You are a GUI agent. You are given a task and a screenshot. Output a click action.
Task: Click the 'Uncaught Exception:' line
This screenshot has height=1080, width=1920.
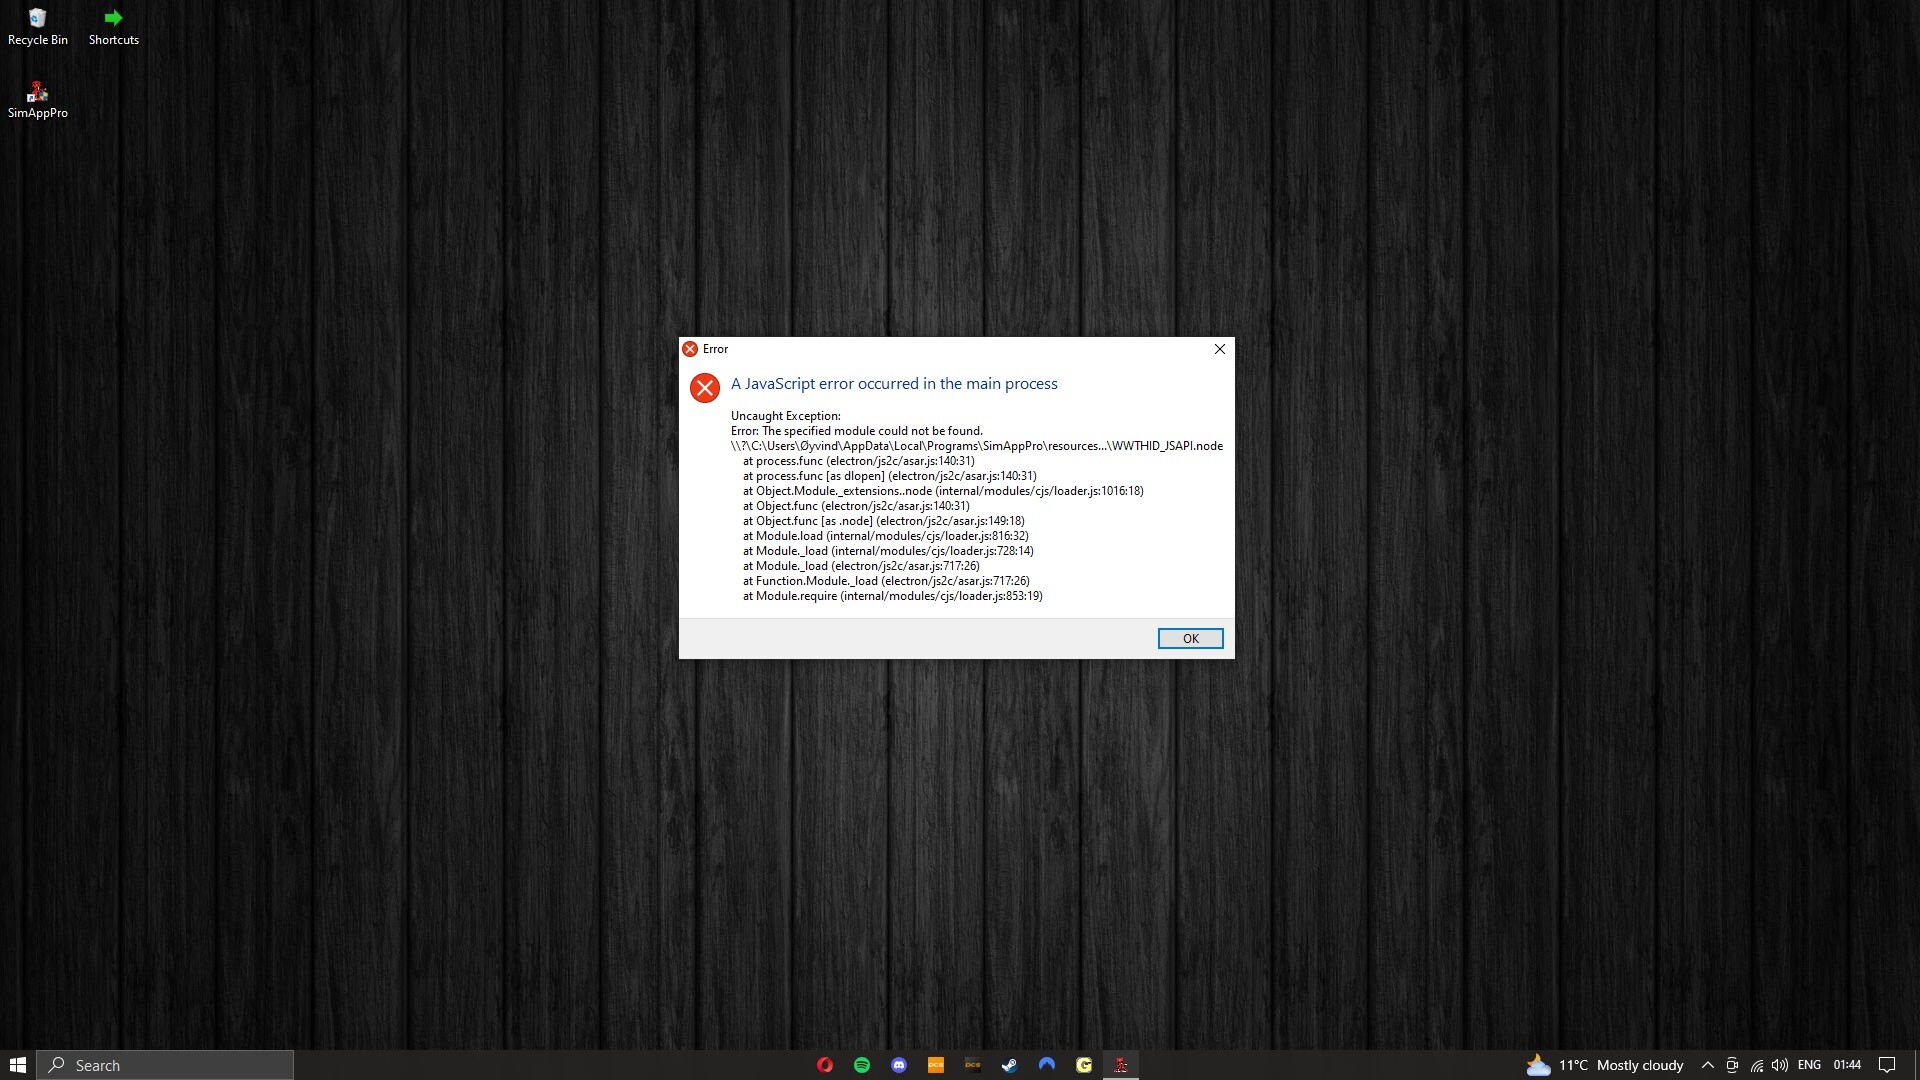(x=786, y=416)
